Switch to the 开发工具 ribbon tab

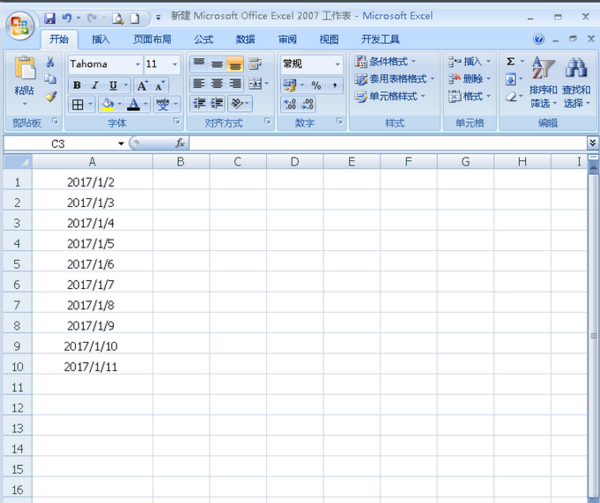(x=380, y=39)
